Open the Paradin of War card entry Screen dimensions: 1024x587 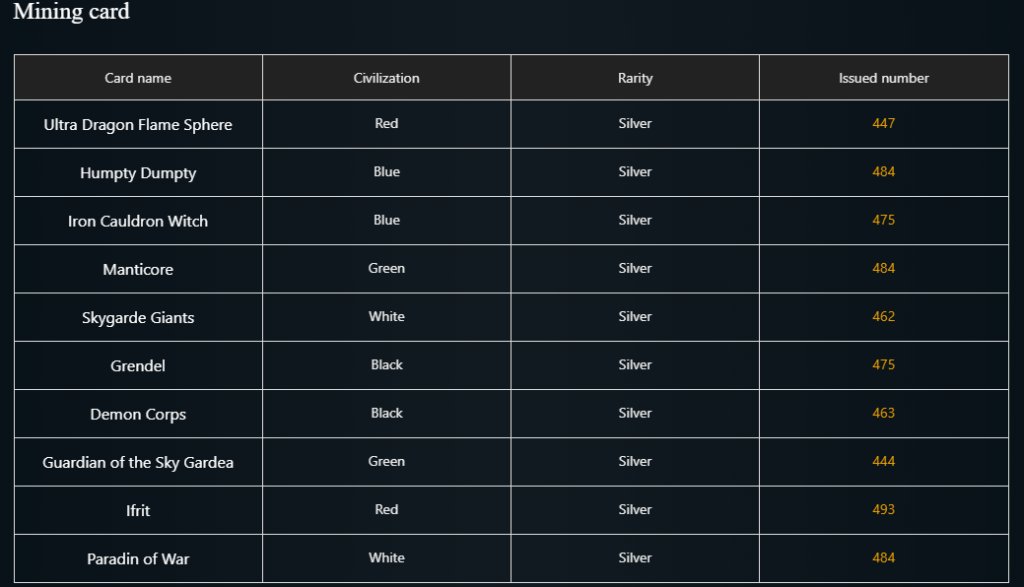138,559
